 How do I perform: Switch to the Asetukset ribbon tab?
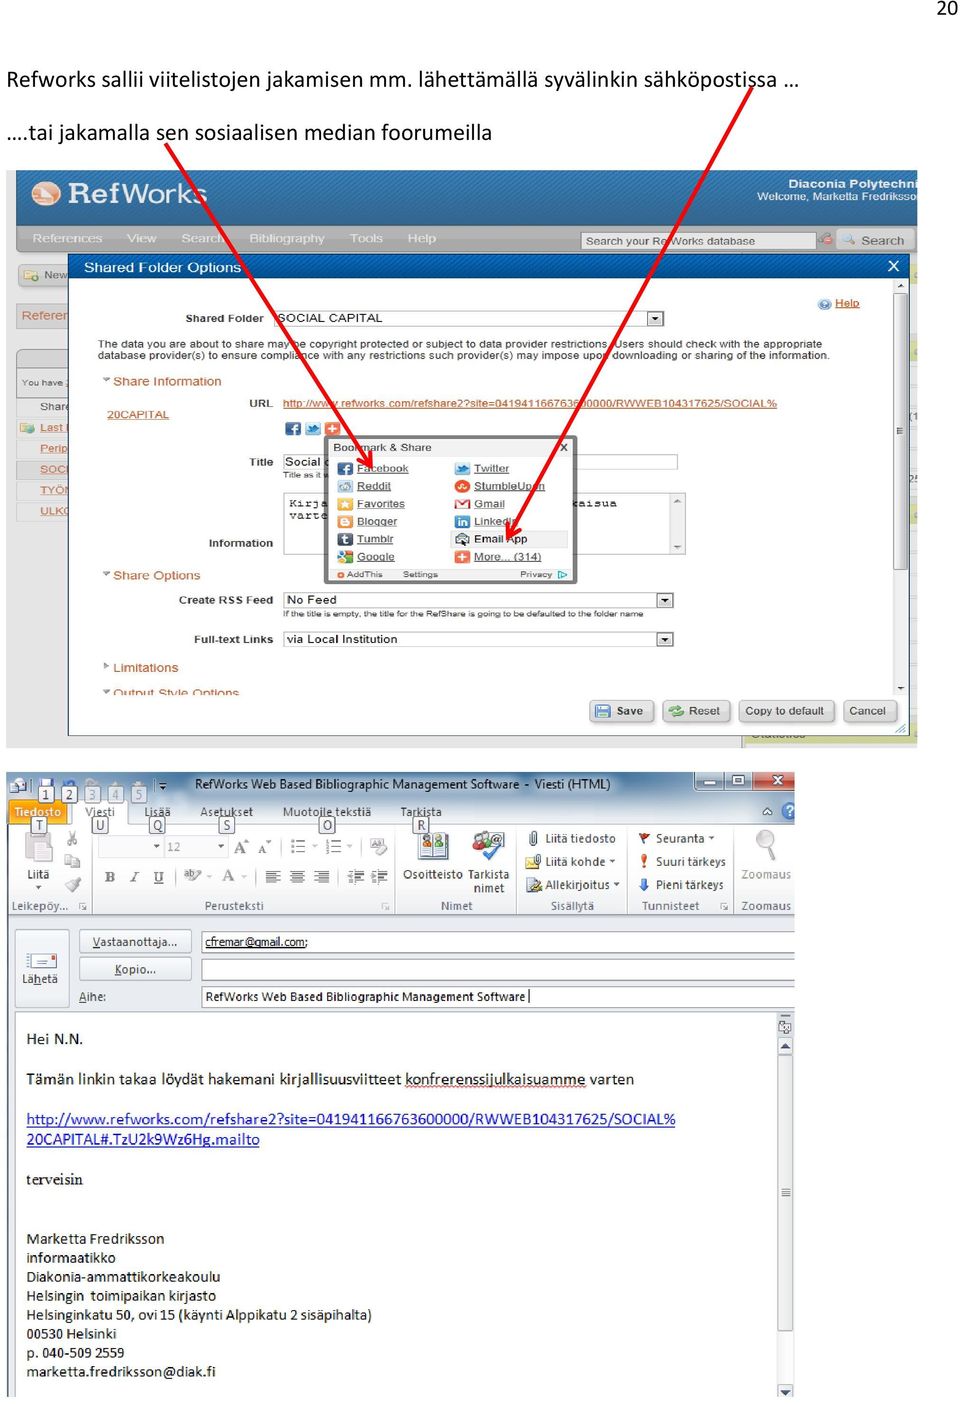(226, 812)
